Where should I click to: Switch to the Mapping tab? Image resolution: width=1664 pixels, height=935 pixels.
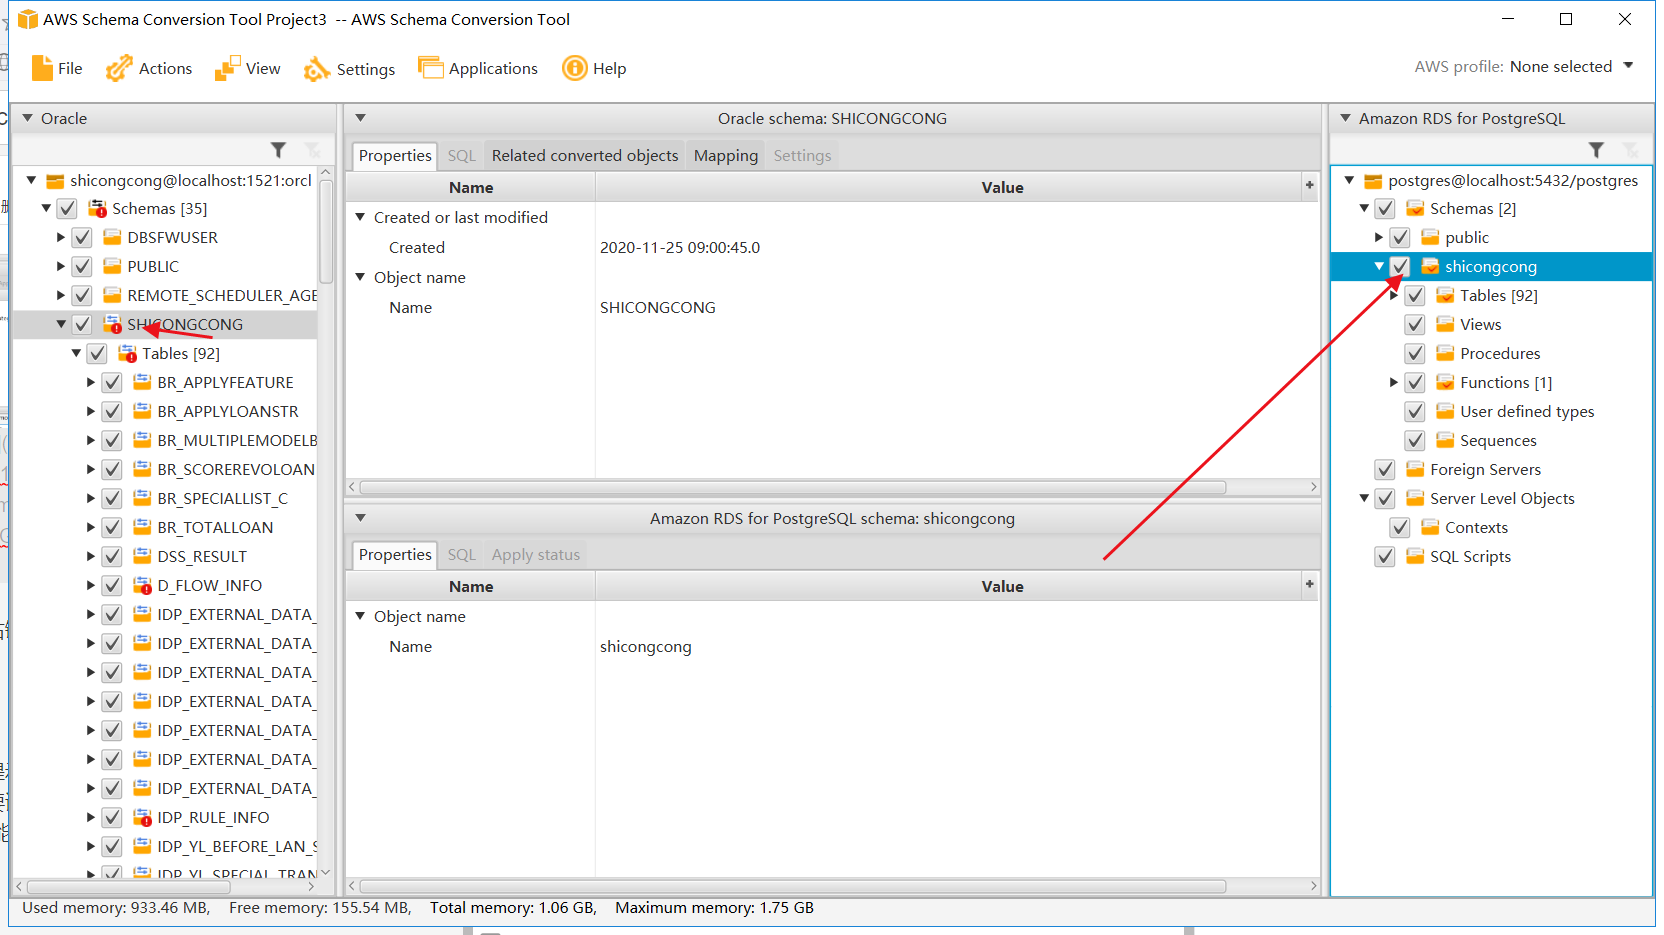[726, 156]
